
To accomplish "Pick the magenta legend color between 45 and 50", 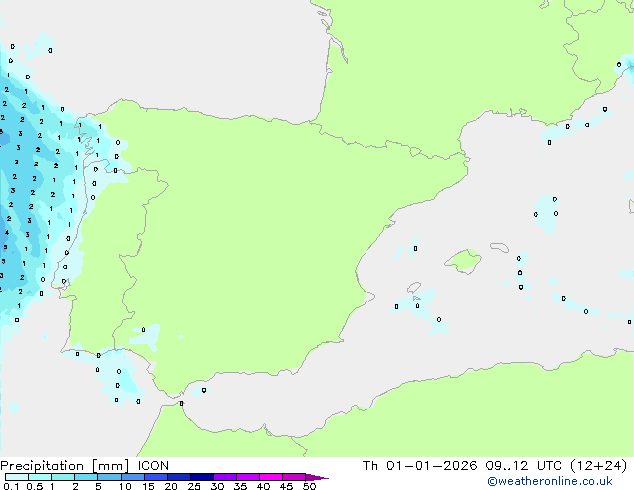I will pos(295,478).
